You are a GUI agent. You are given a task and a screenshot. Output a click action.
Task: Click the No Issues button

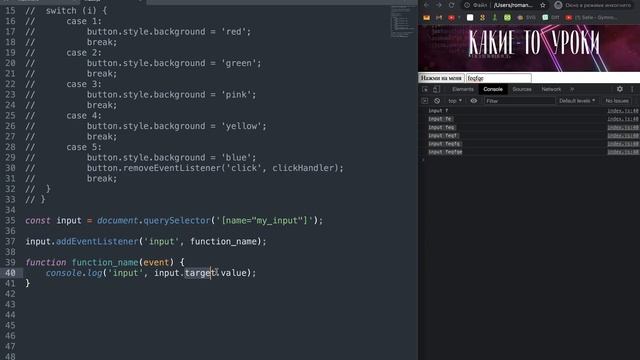[x=617, y=100]
